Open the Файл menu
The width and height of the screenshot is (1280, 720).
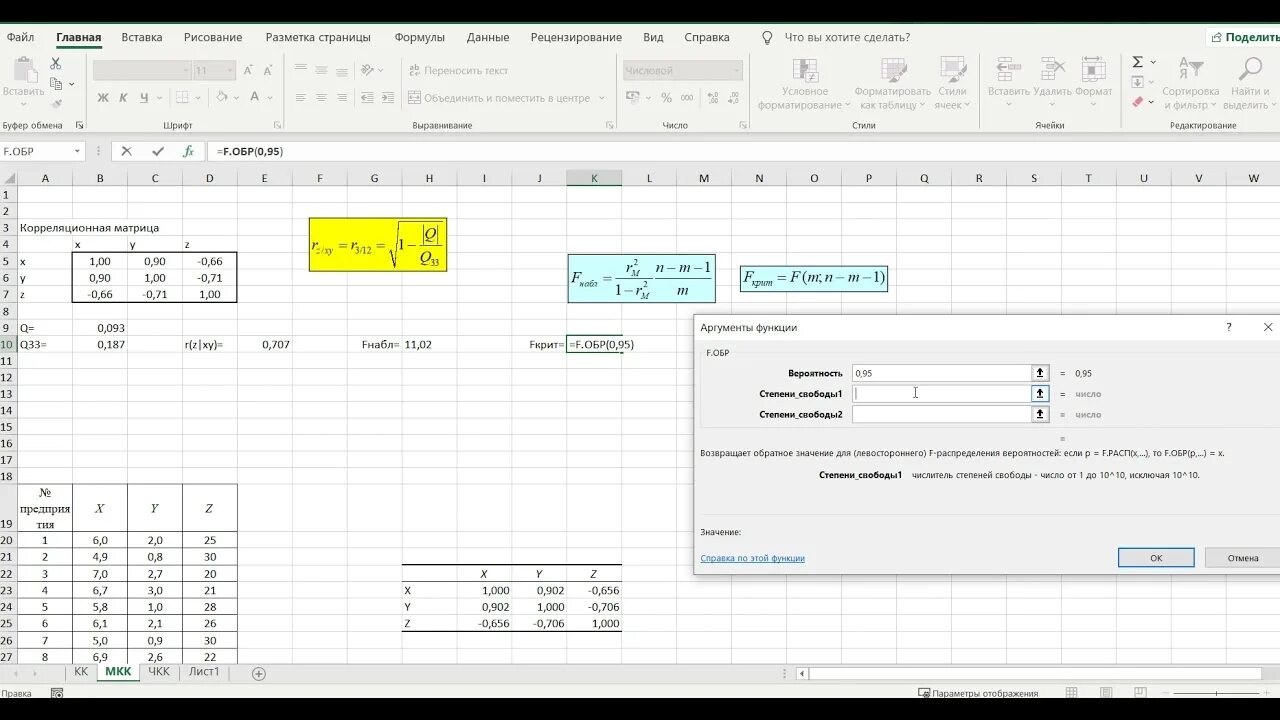(20, 37)
